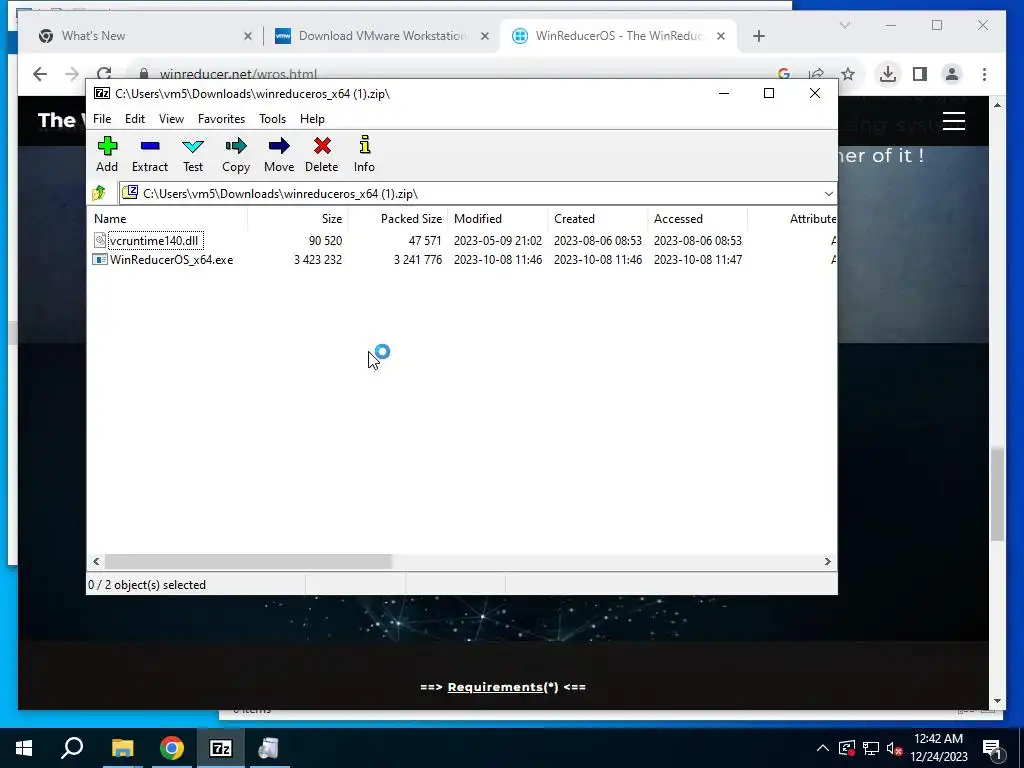
Task: Open the Edit menu
Action: [x=135, y=119]
